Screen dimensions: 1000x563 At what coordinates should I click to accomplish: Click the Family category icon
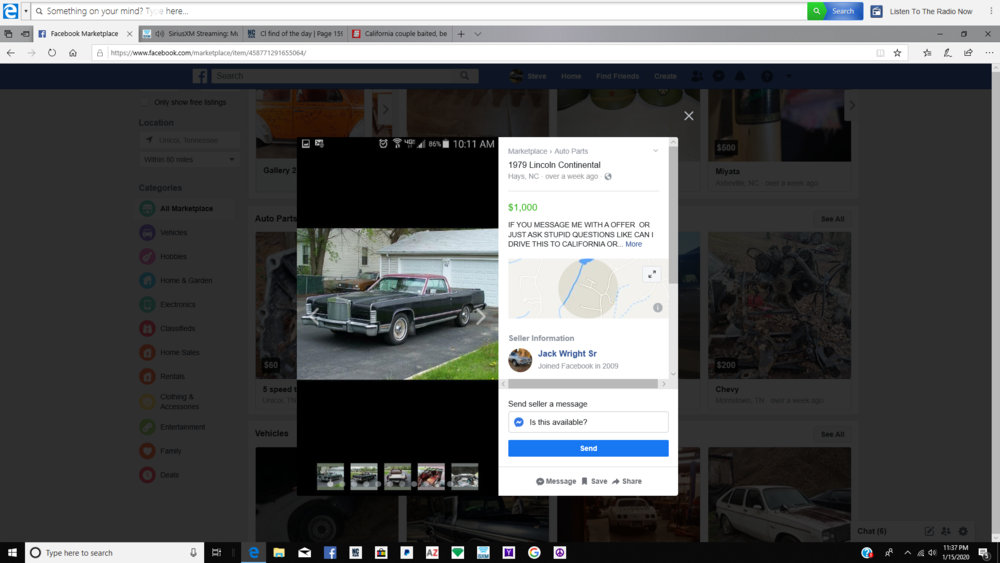[147, 451]
